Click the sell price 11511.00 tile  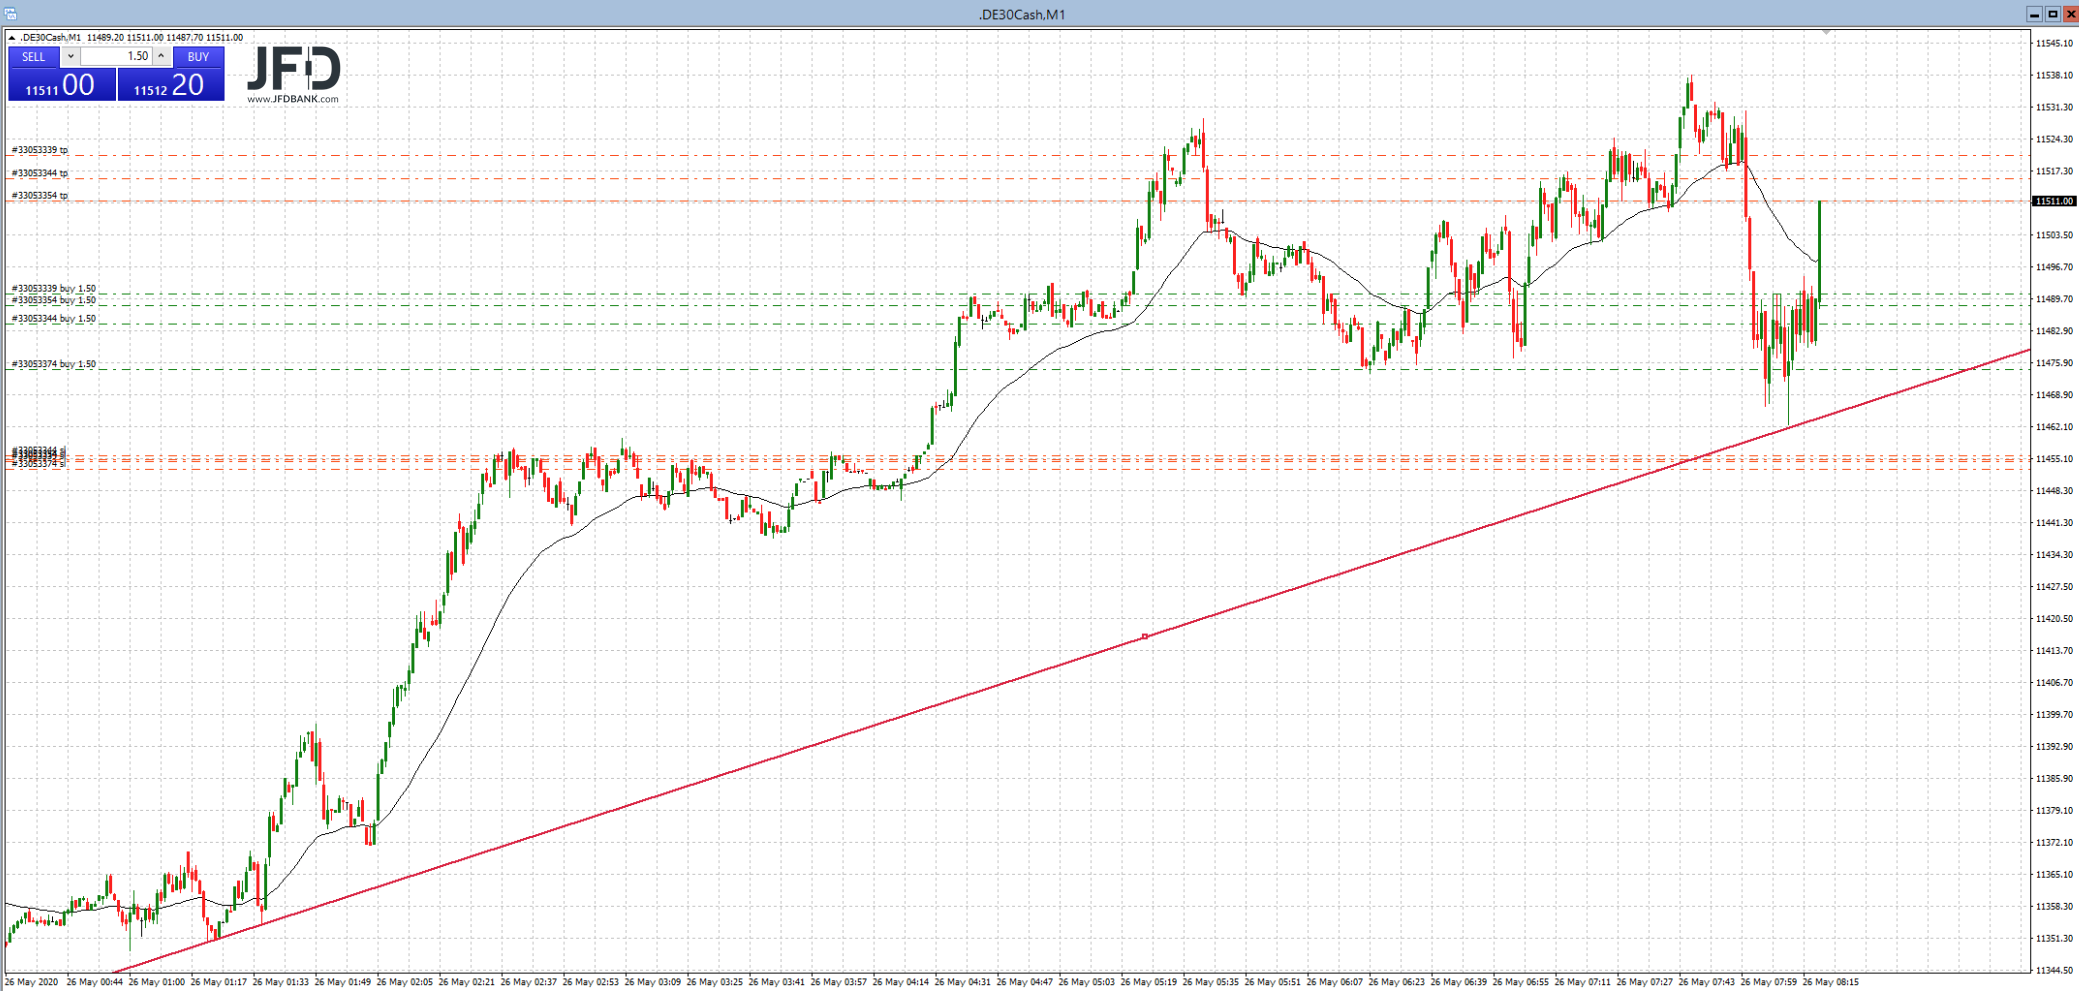click(62, 86)
